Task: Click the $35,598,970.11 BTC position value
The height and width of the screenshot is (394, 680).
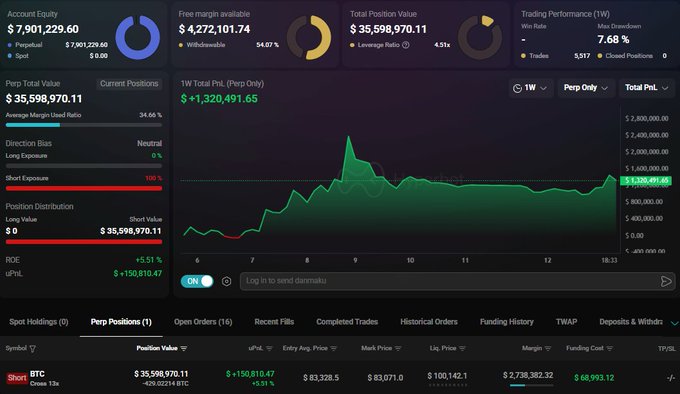Action: tap(161, 374)
